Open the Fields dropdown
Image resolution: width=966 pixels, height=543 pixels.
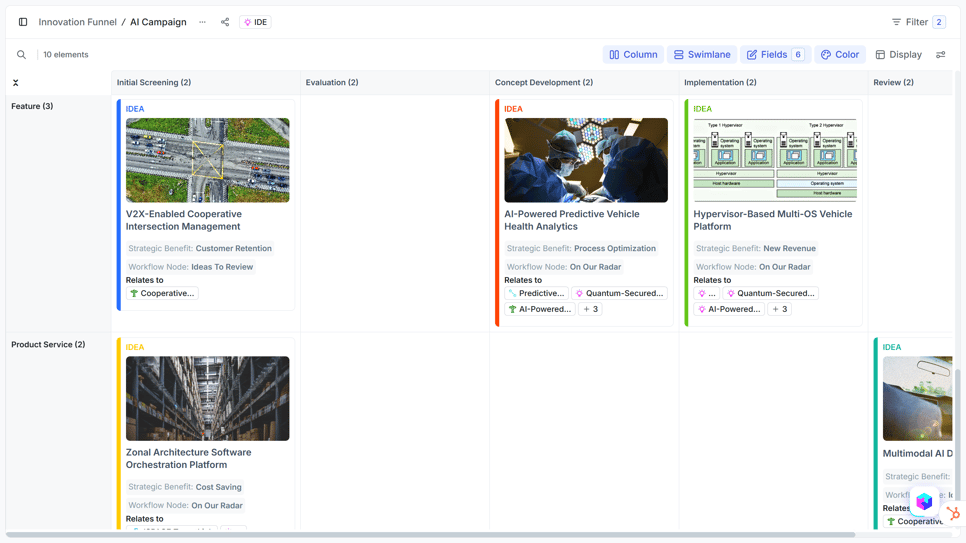775,55
